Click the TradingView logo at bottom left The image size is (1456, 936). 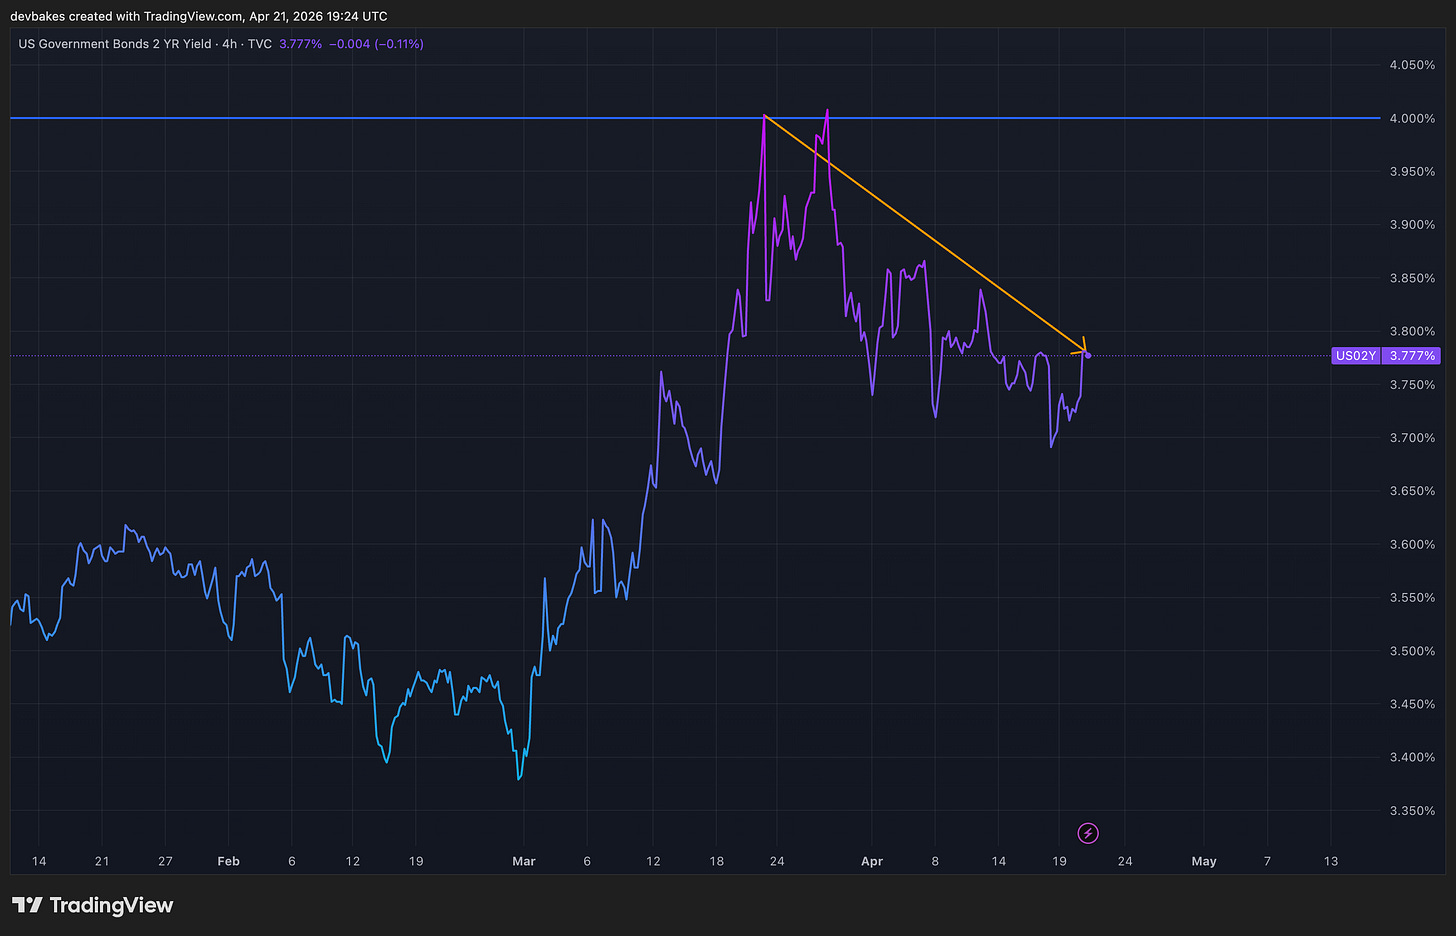92,905
